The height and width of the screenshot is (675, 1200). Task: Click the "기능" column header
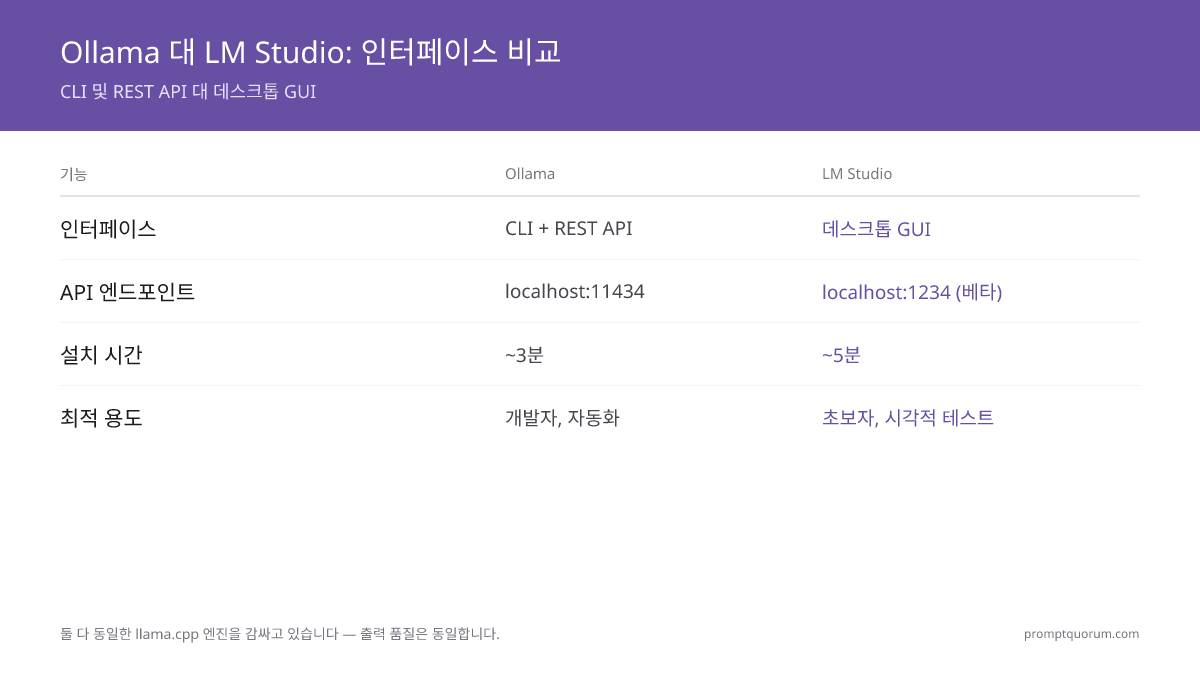(74, 174)
